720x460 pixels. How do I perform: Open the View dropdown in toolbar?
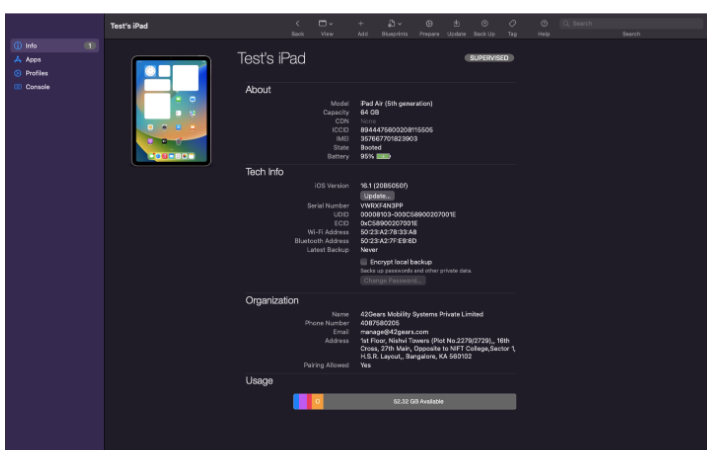[326, 23]
